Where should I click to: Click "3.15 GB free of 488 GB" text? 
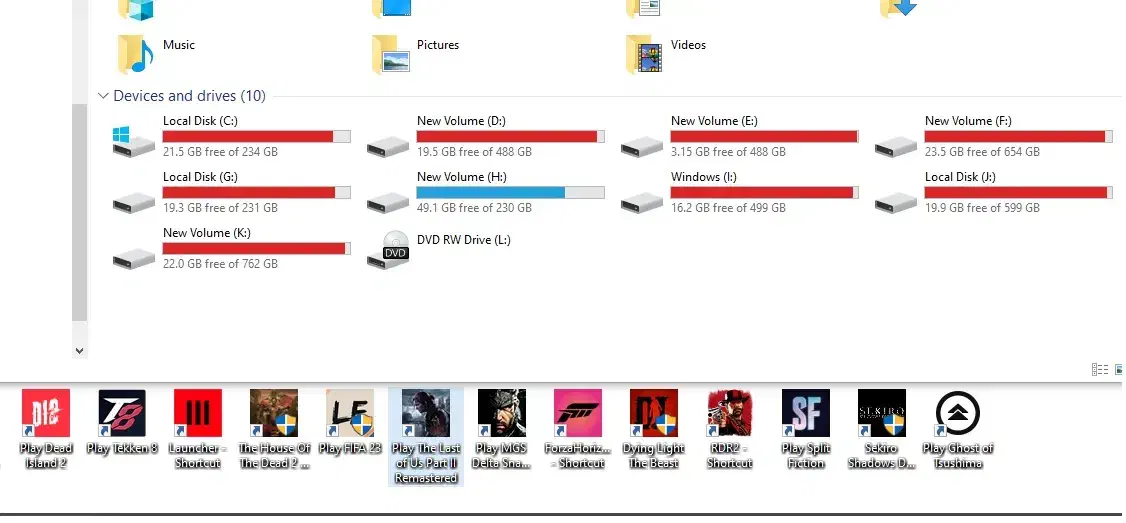pos(728,152)
